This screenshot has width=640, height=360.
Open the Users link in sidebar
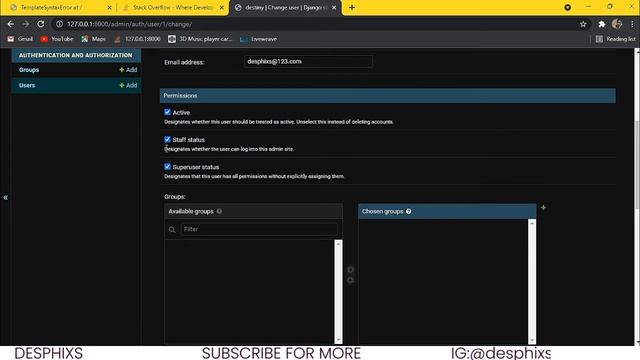click(x=27, y=85)
